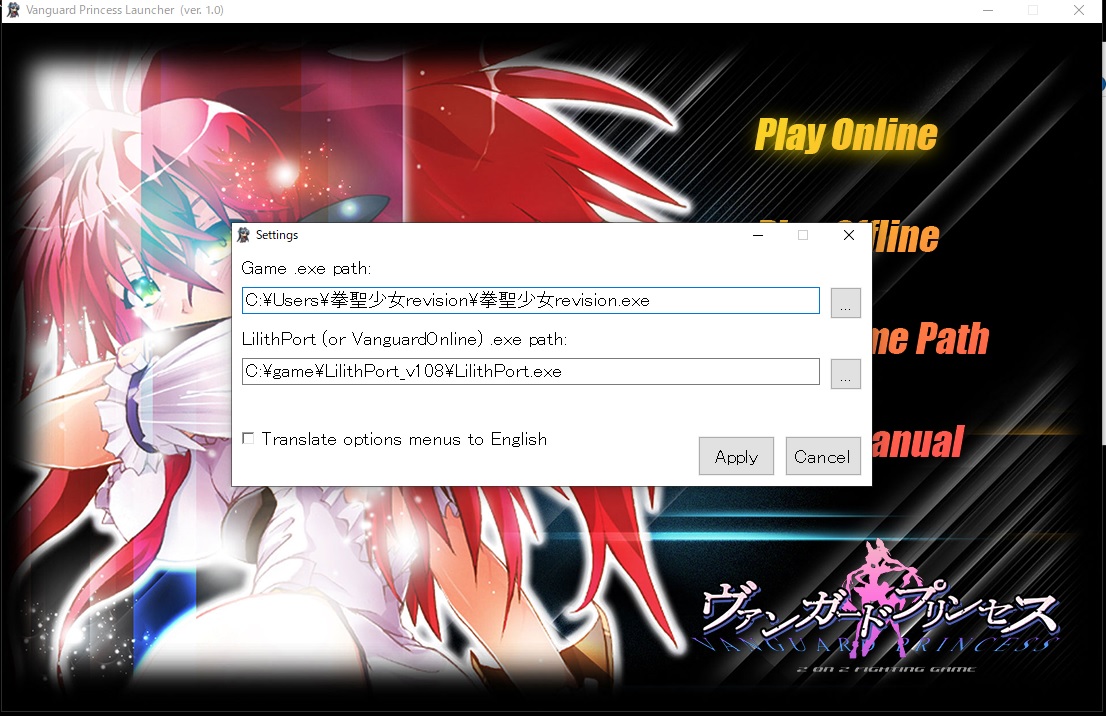
Task: Minimize the Vanguard Princess Launcher window
Action: 988,10
